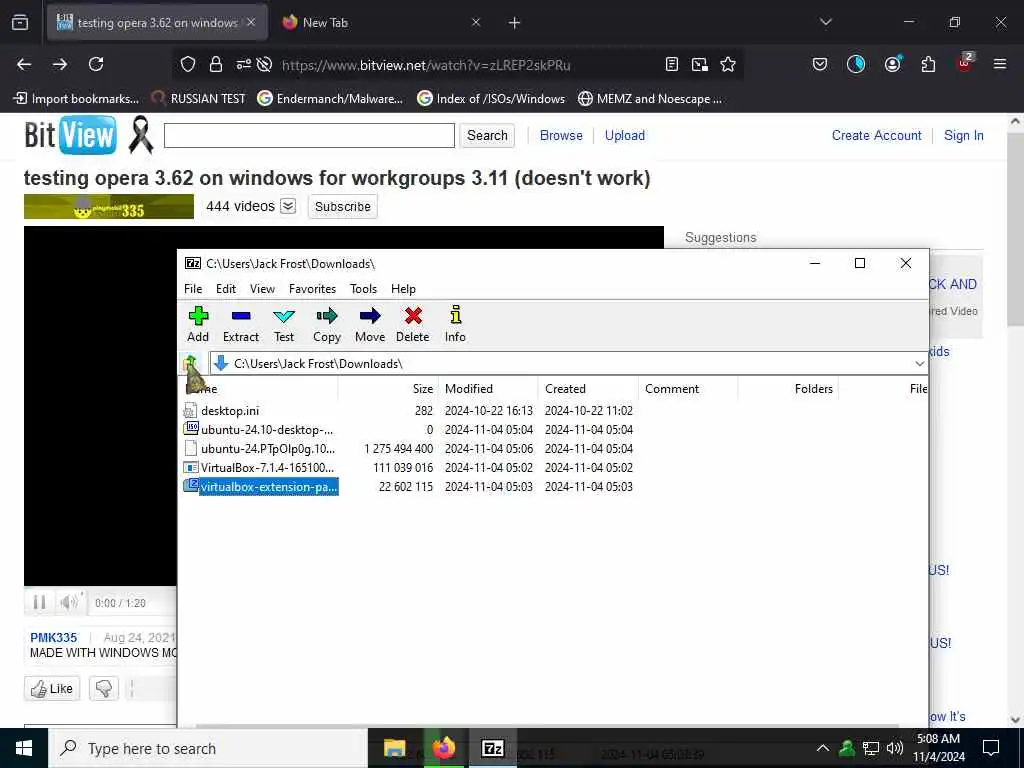Click the Add toolbar icon in 7-Zip
Viewport: 1024px width, 768px height.
pyautogui.click(x=198, y=317)
